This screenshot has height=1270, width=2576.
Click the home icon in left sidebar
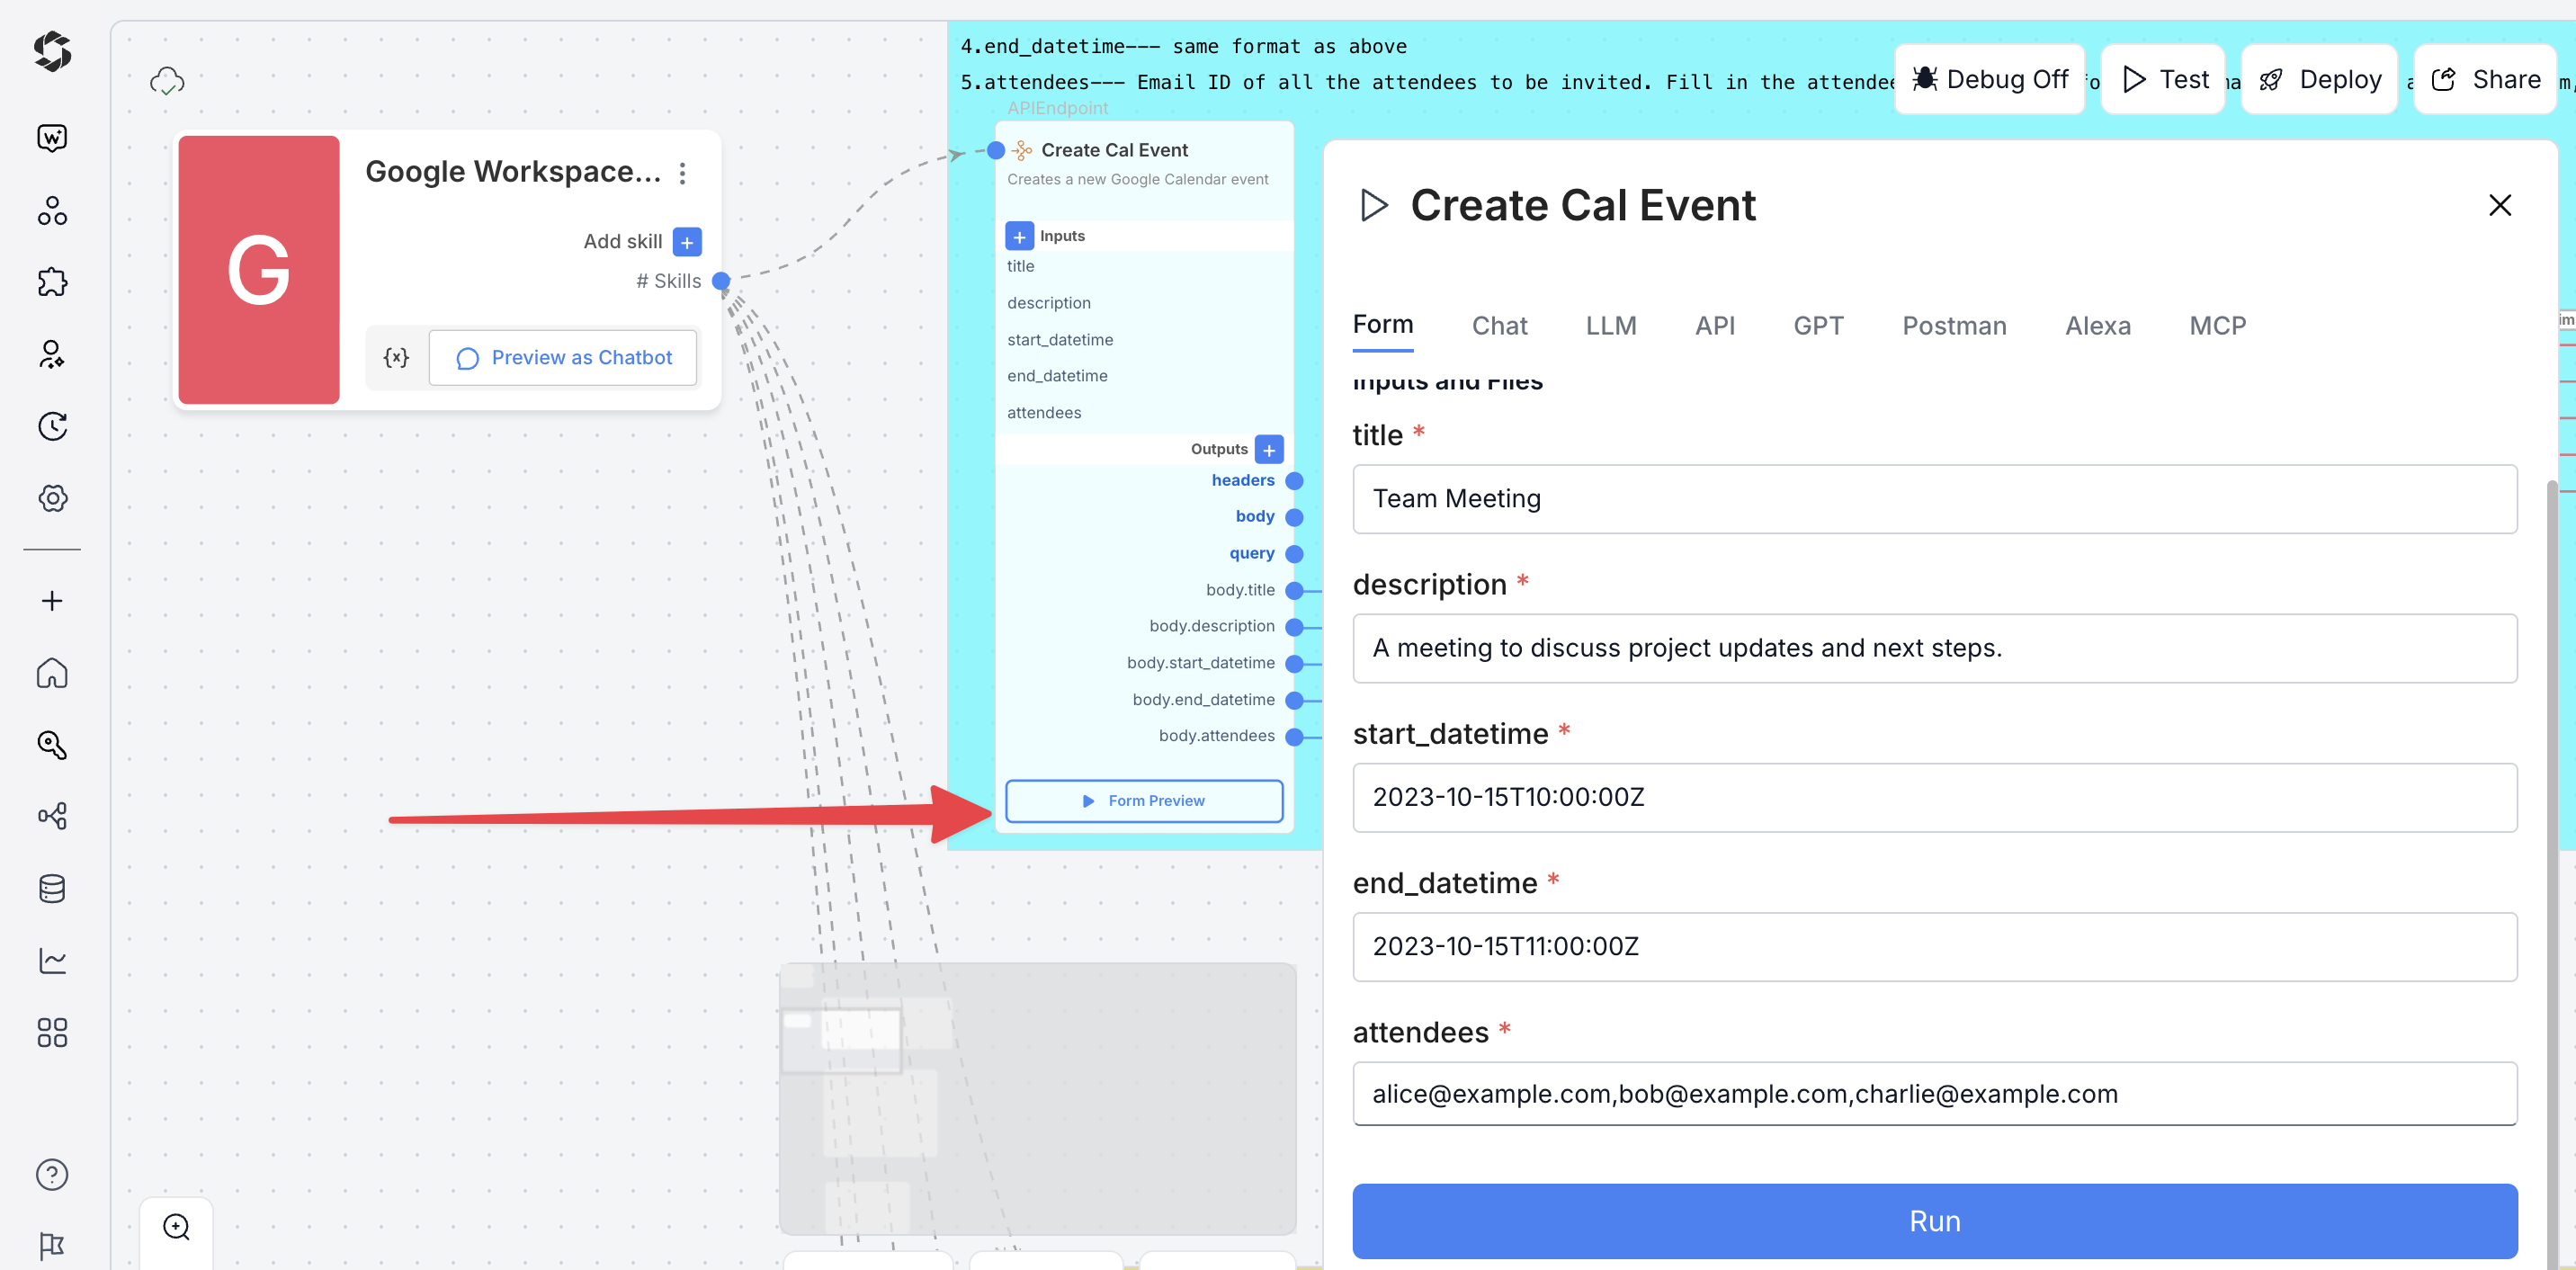tap(52, 673)
